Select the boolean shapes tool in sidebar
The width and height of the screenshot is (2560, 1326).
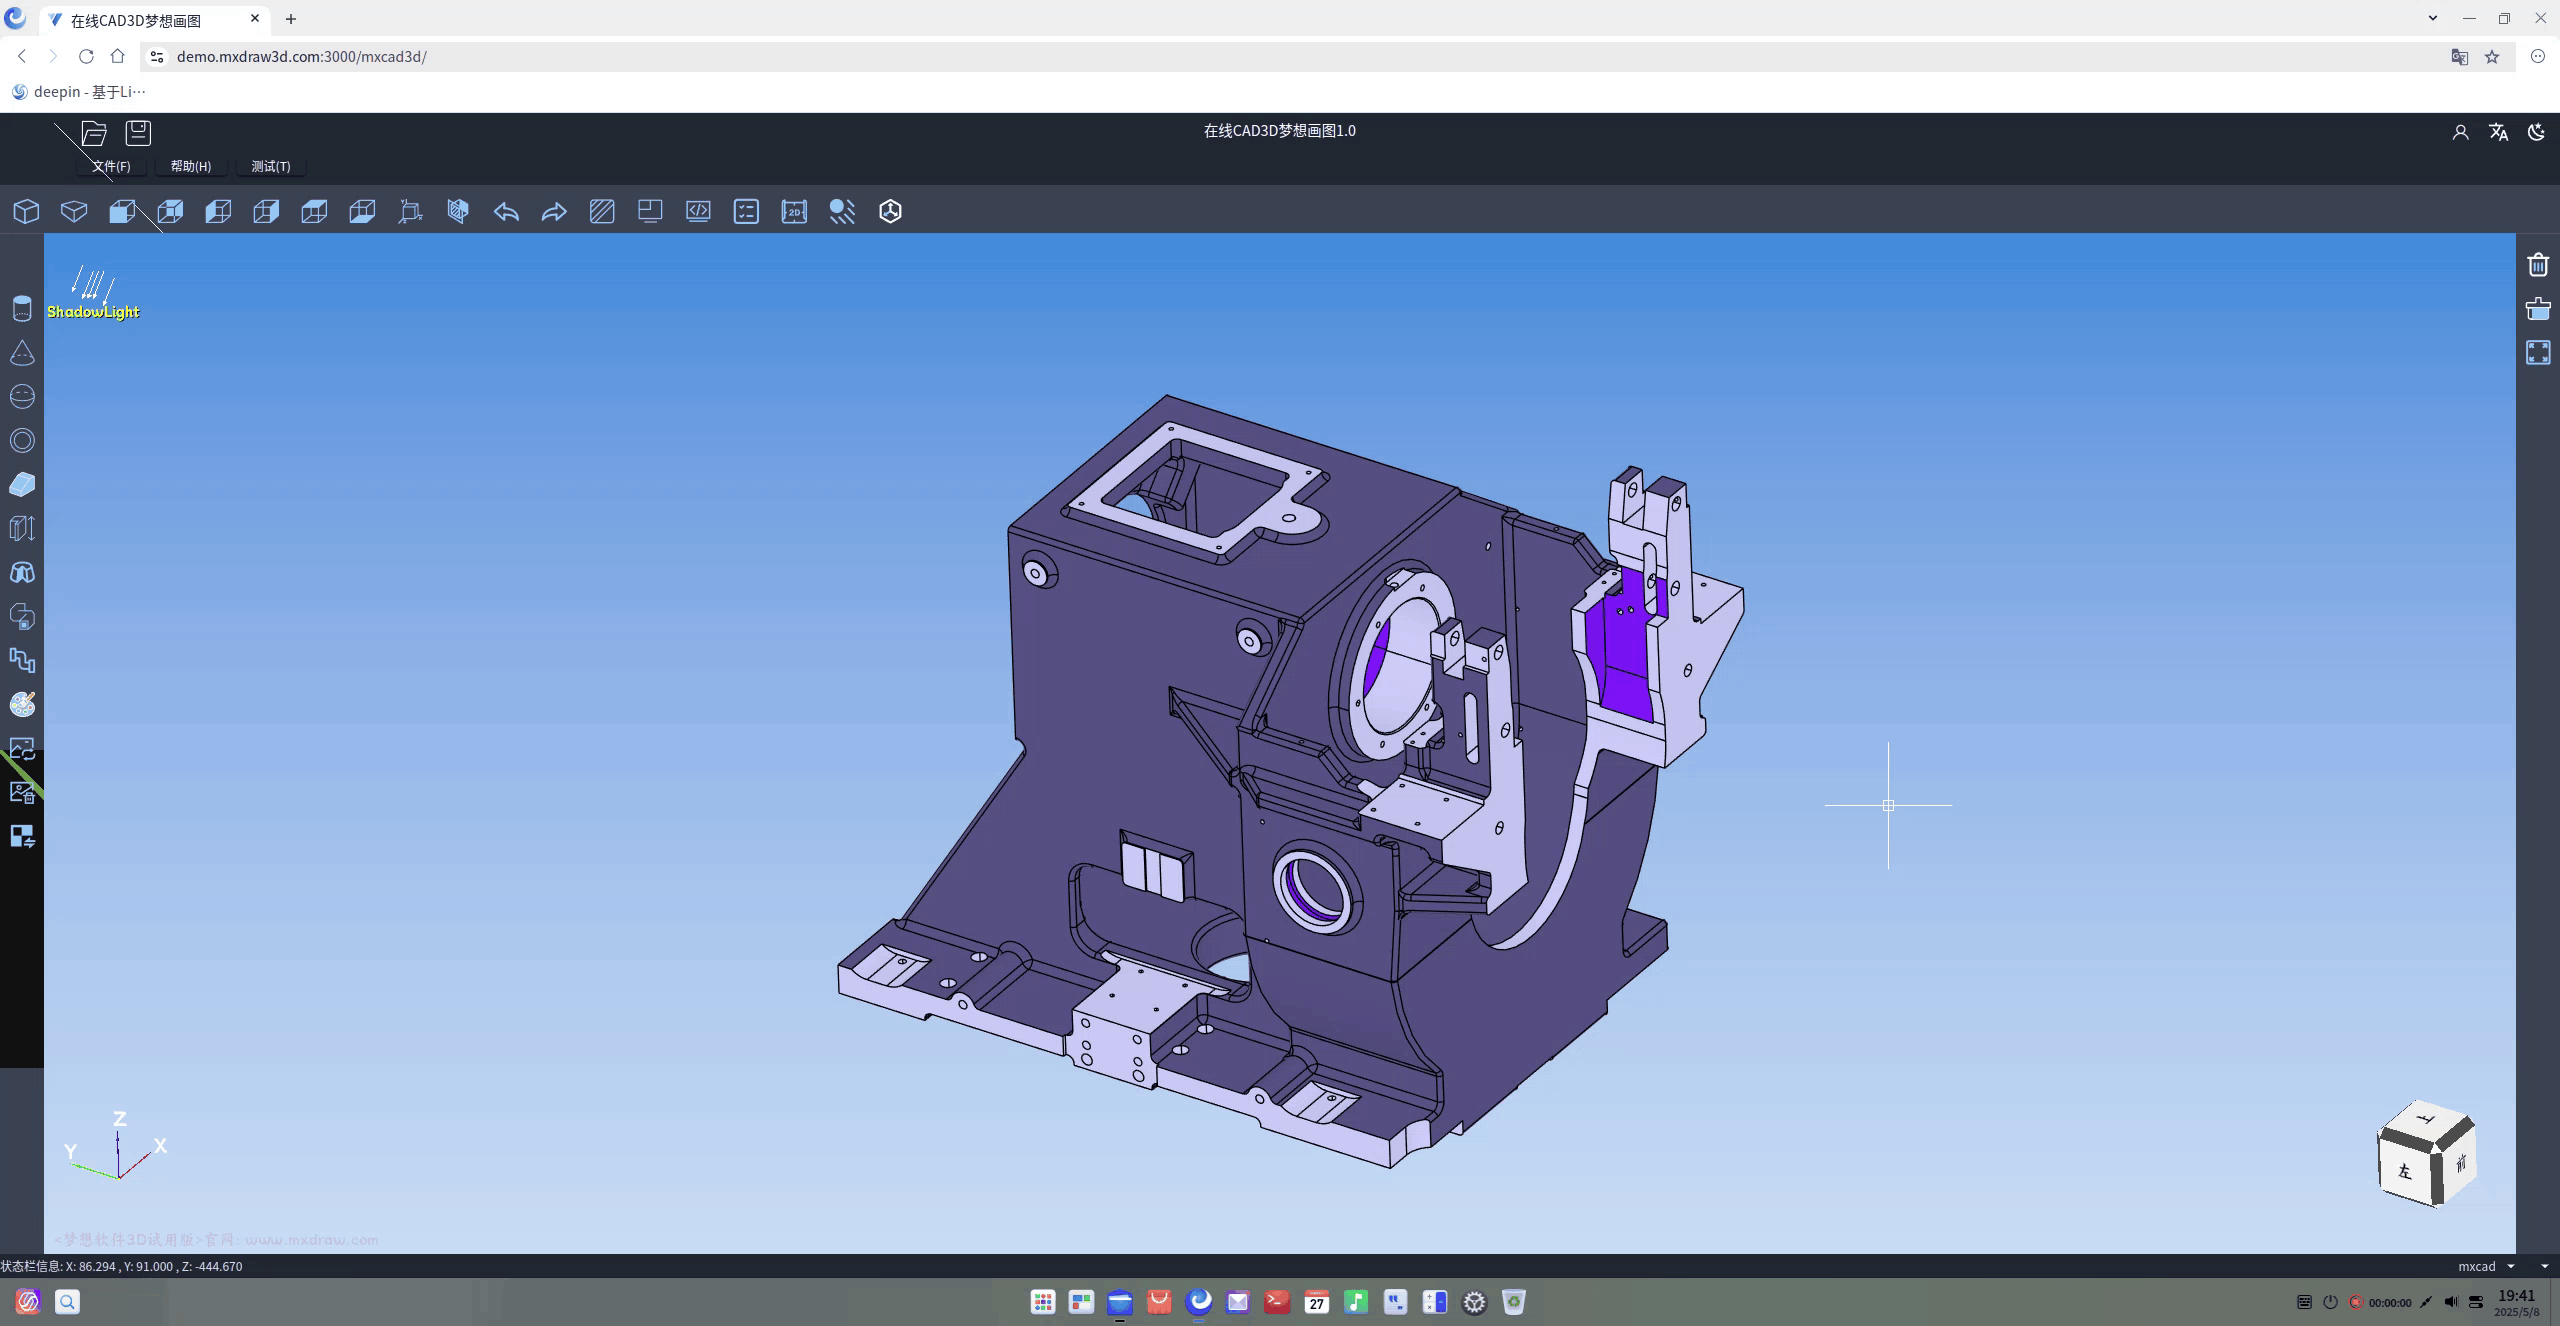[22, 617]
